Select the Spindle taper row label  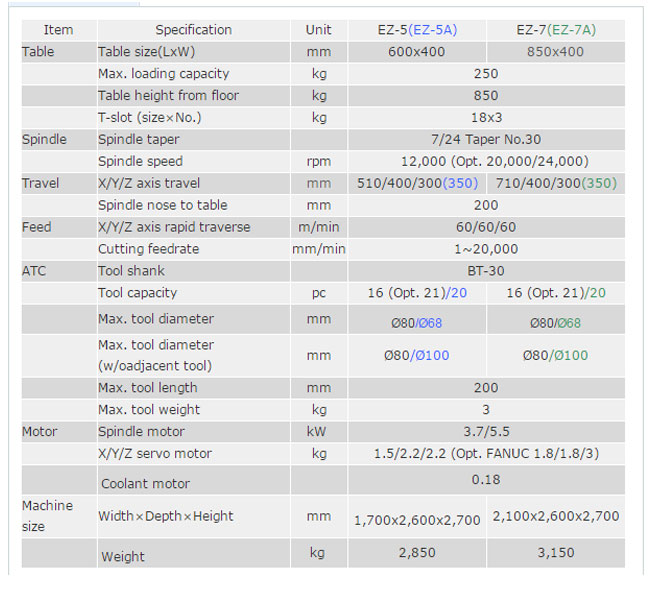coord(139,140)
